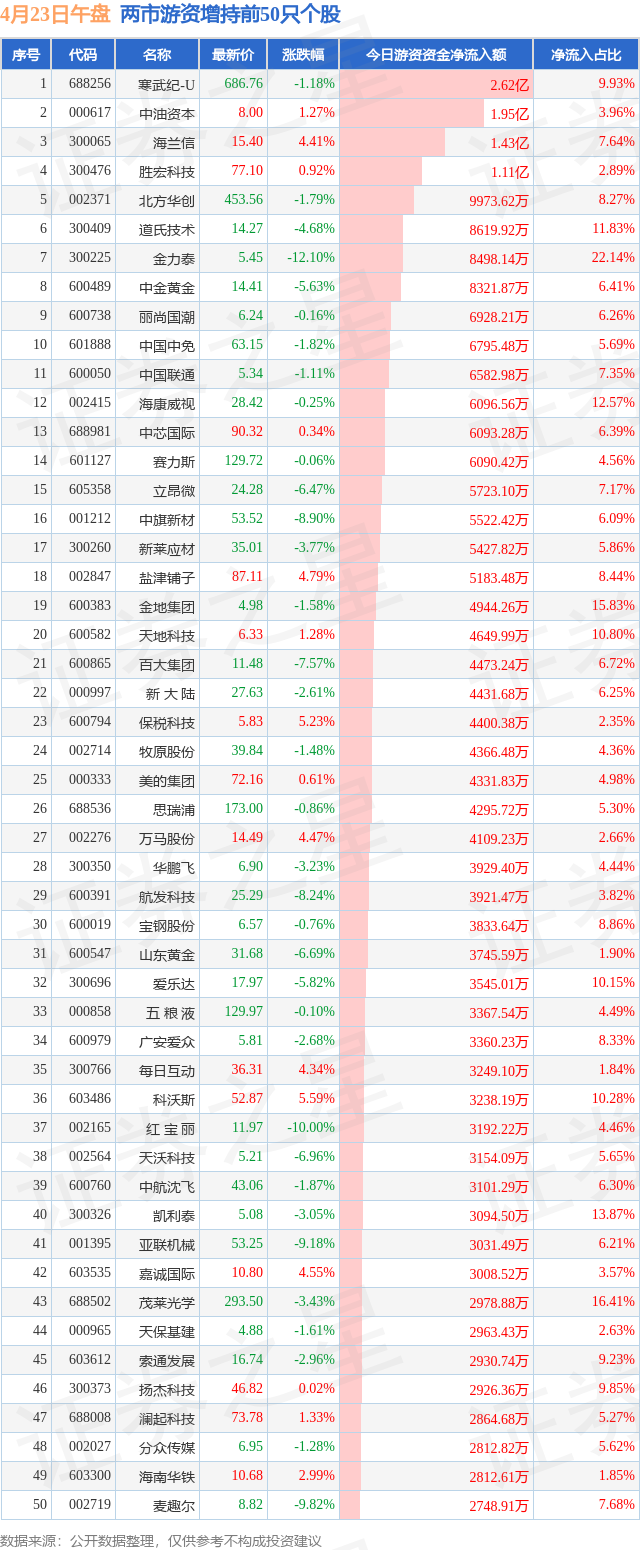Click the 涨跌幅 column header

tap(303, 55)
